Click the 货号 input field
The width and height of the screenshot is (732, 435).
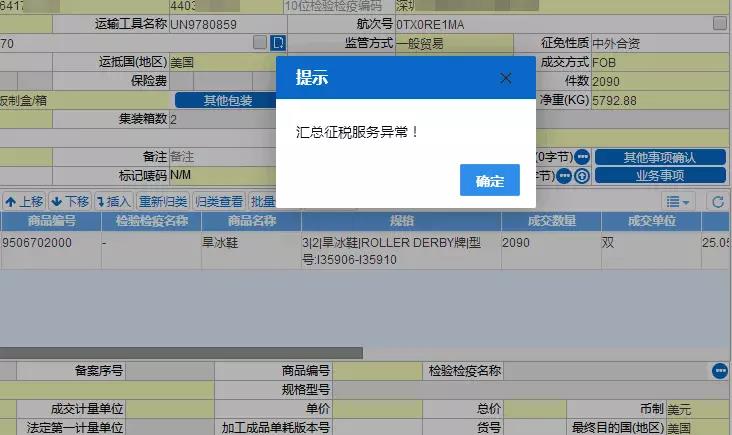coord(535,428)
